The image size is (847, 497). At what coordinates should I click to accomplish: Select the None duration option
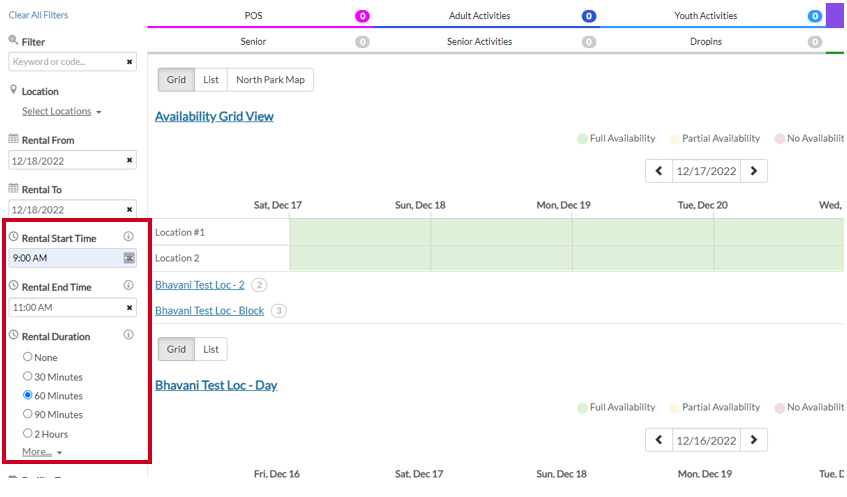[x=28, y=357]
